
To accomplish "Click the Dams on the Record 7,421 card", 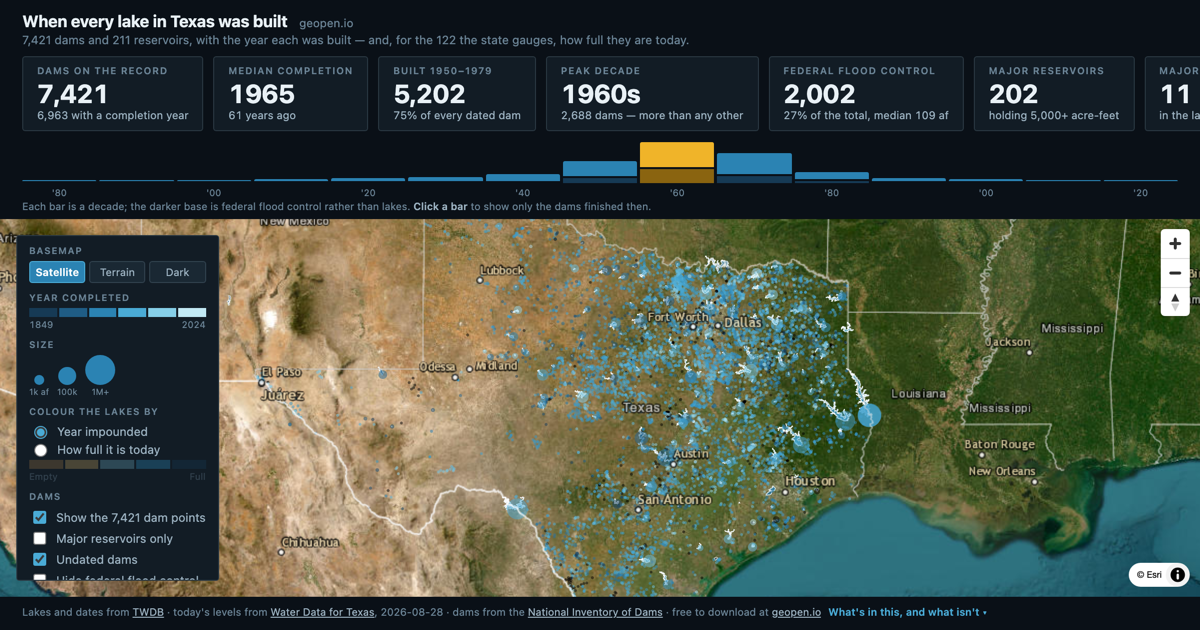I will pyautogui.click(x=112, y=94).
